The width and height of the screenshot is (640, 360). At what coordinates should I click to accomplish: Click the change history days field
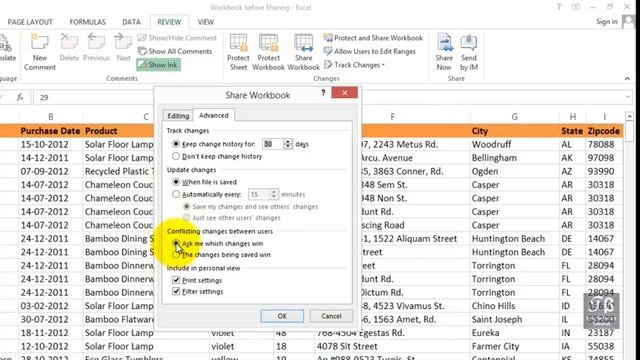pos(272,144)
